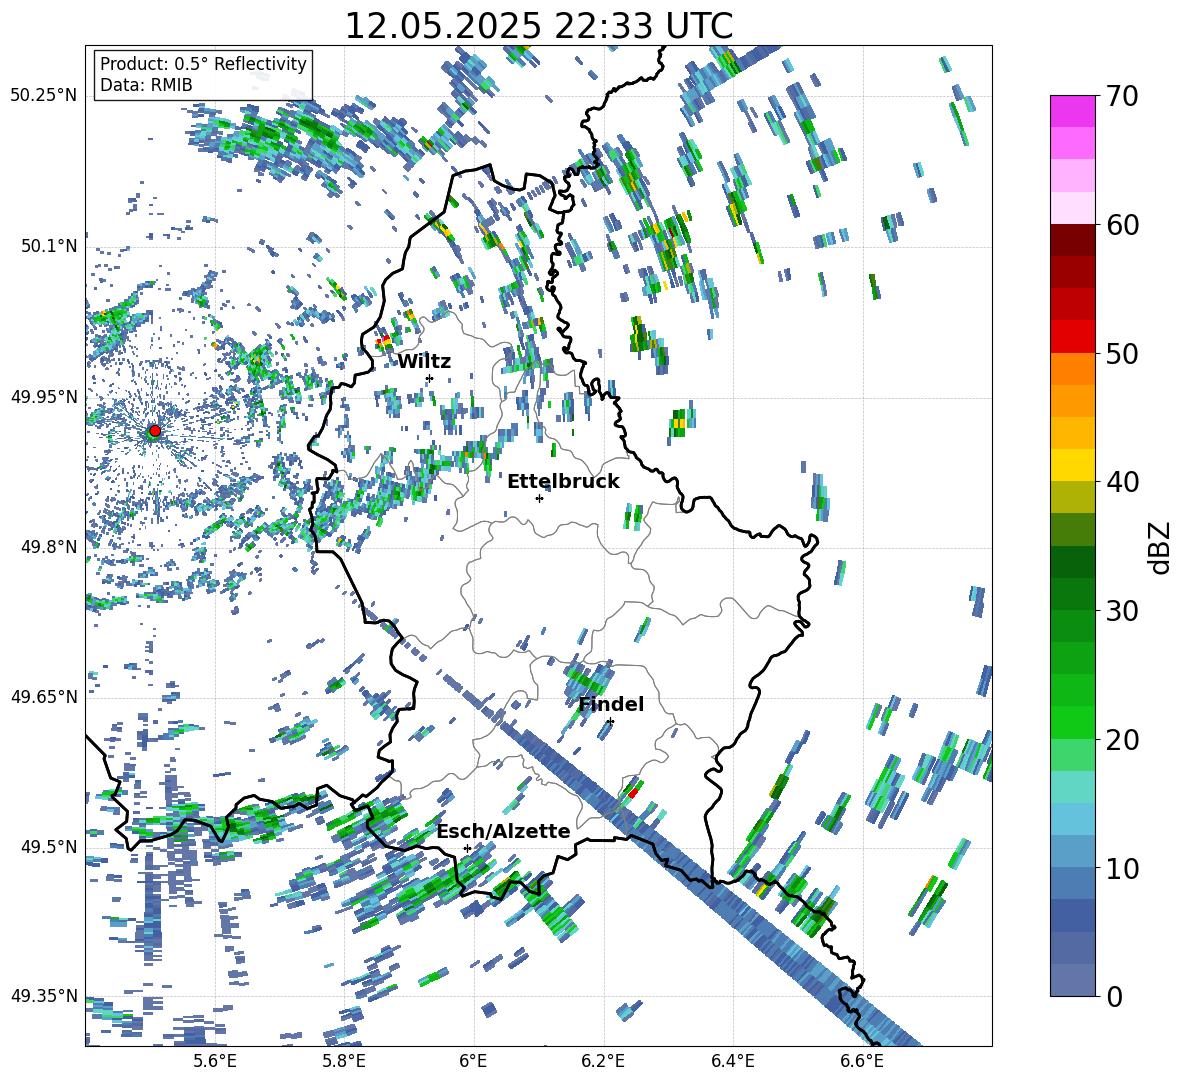Select the Wiltz city label
The image size is (1184, 1081).
click(424, 362)
